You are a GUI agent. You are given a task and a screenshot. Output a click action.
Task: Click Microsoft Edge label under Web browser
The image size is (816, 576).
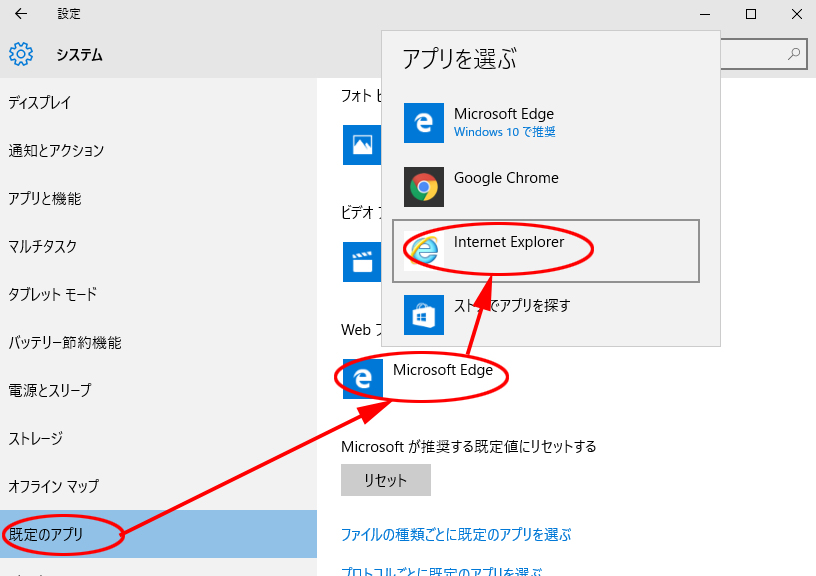click(x=443, y=370)
